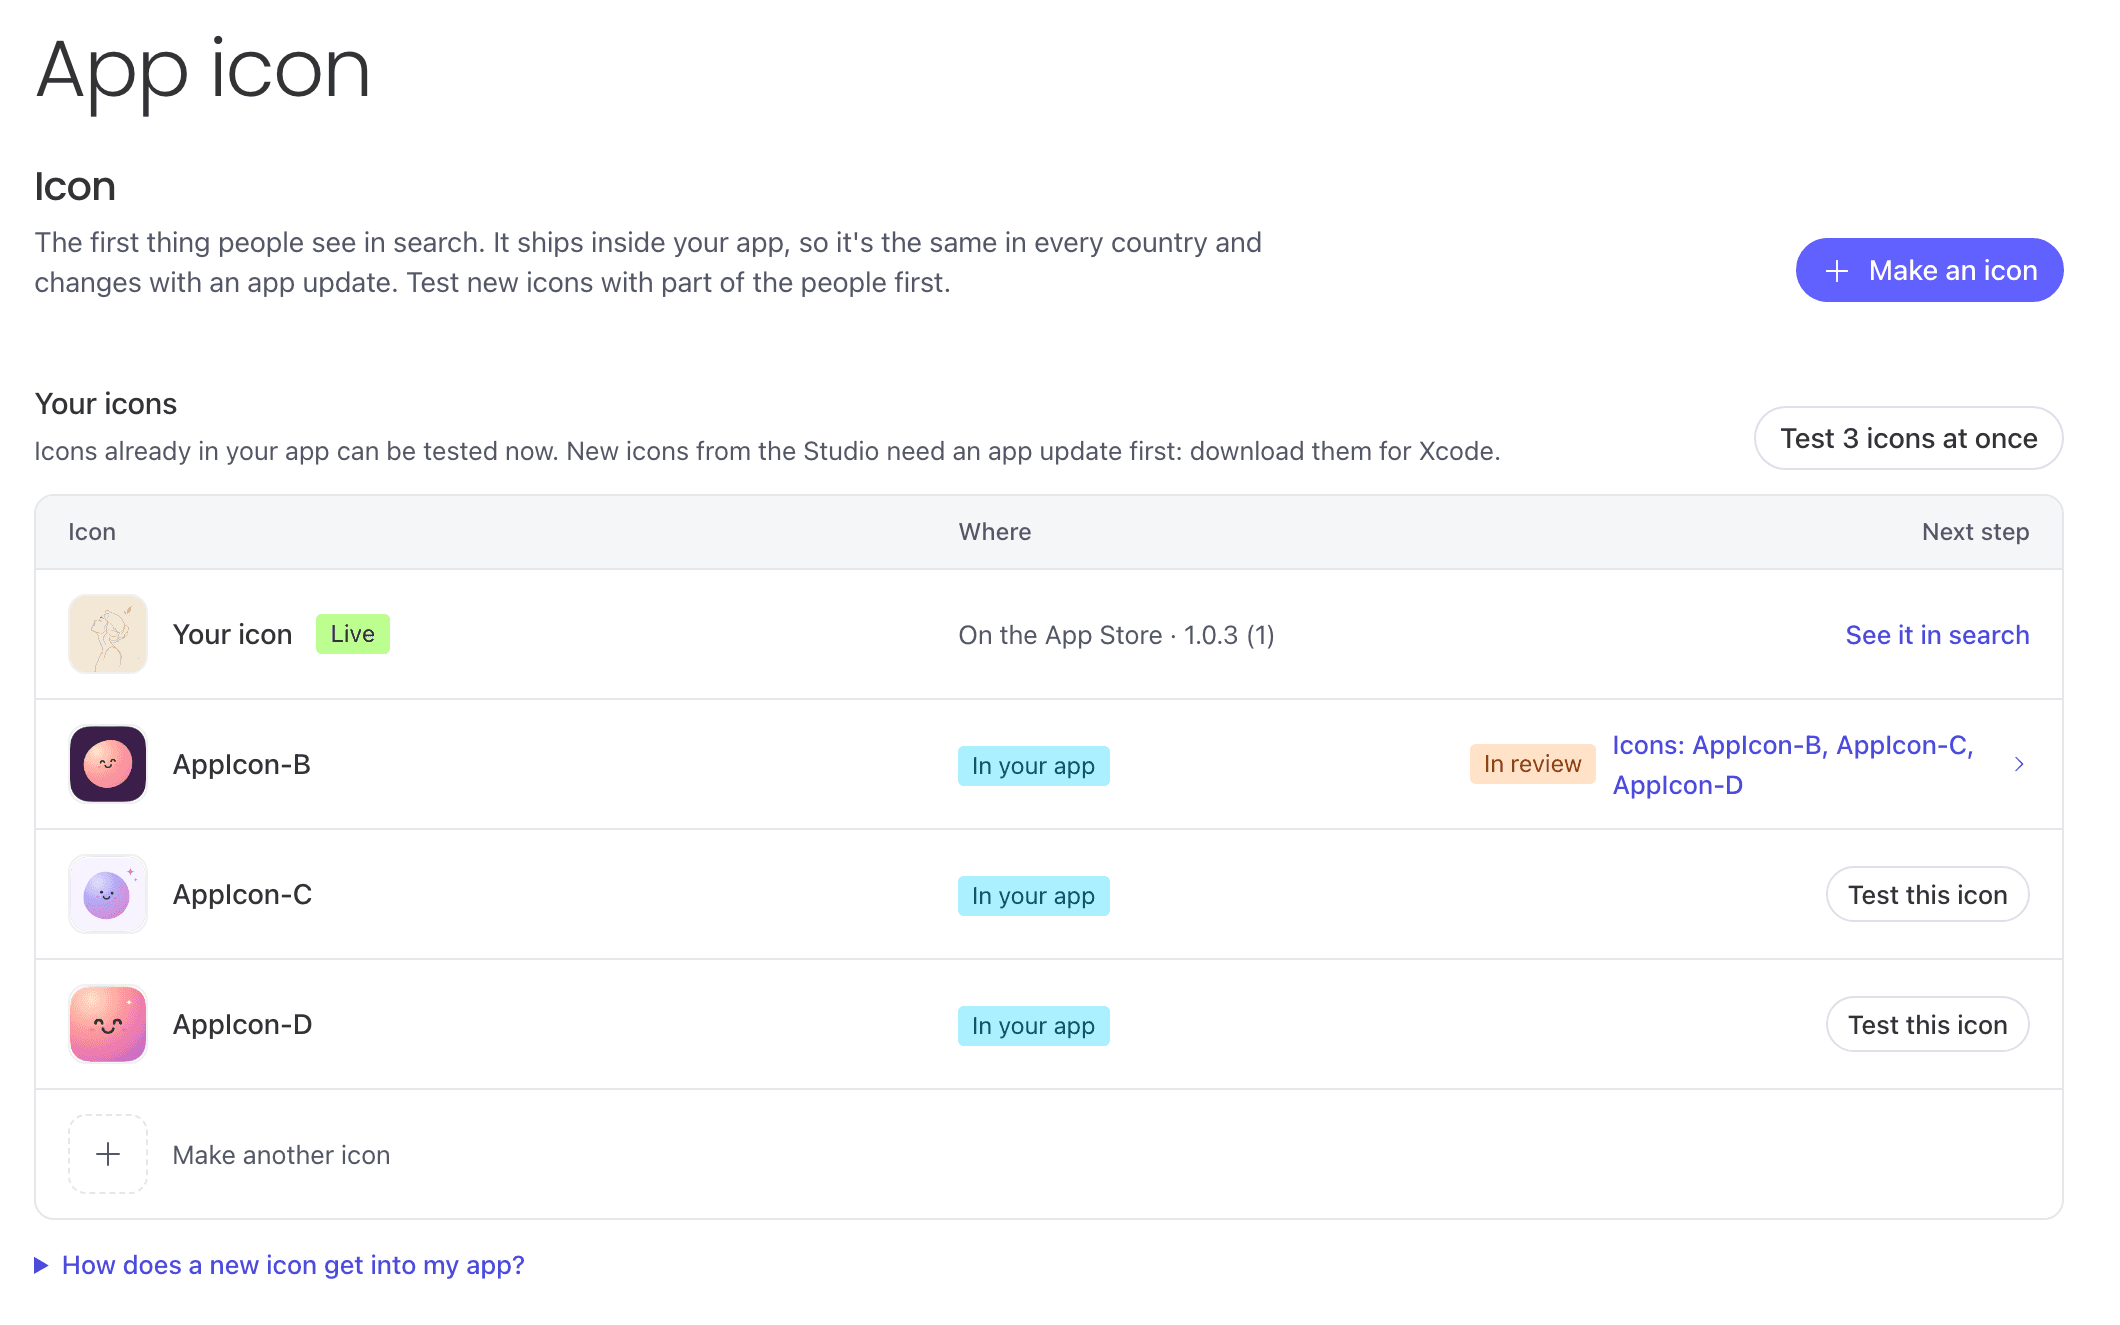
Task: Click the Your icons section heading
Action: (106, 404)
